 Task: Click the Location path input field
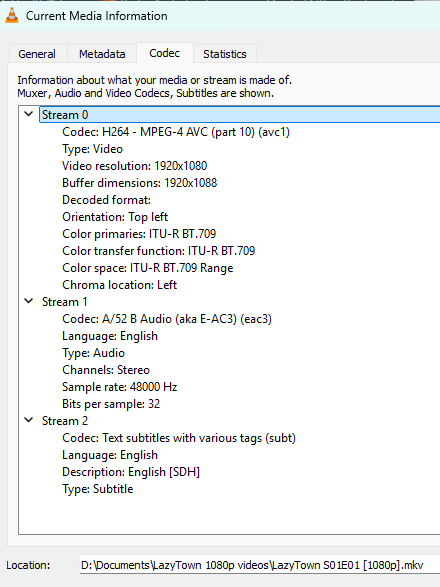tap(260, 565)
